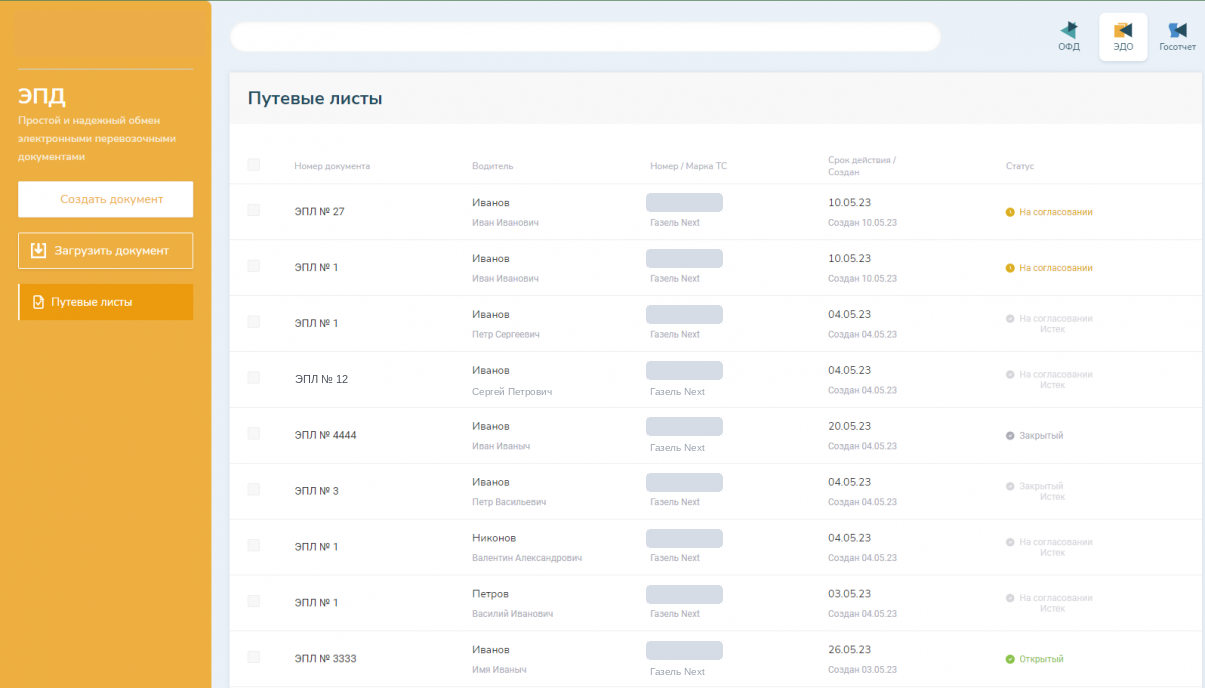1205x688 pixels.
Task: Click the orange status icon for ЭПЛ № 27
Action: click(1010, 212)
